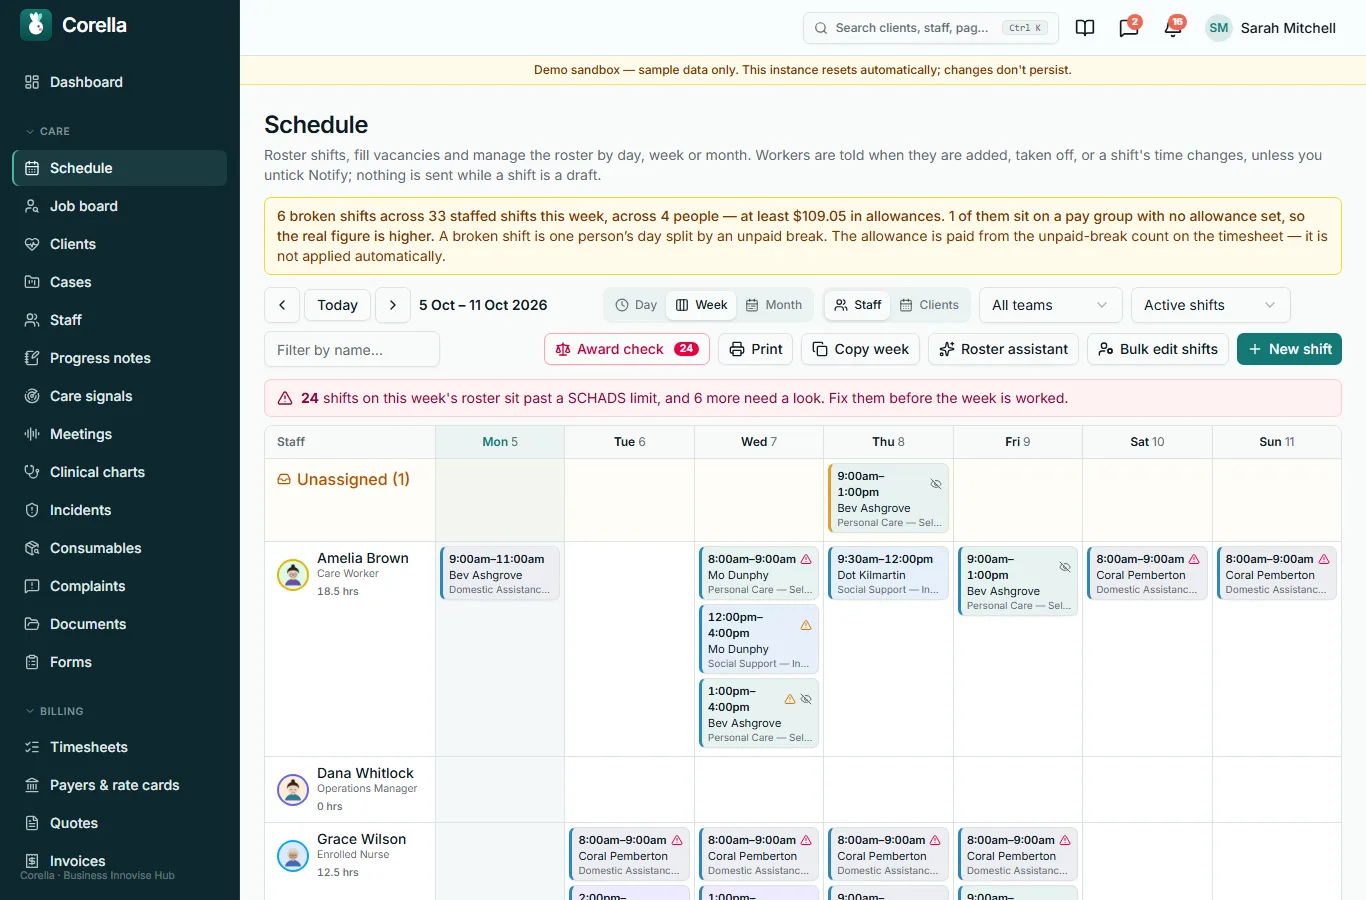1366x900 pixels.
Task: Group roster by Clients
Action: (929, 305)
